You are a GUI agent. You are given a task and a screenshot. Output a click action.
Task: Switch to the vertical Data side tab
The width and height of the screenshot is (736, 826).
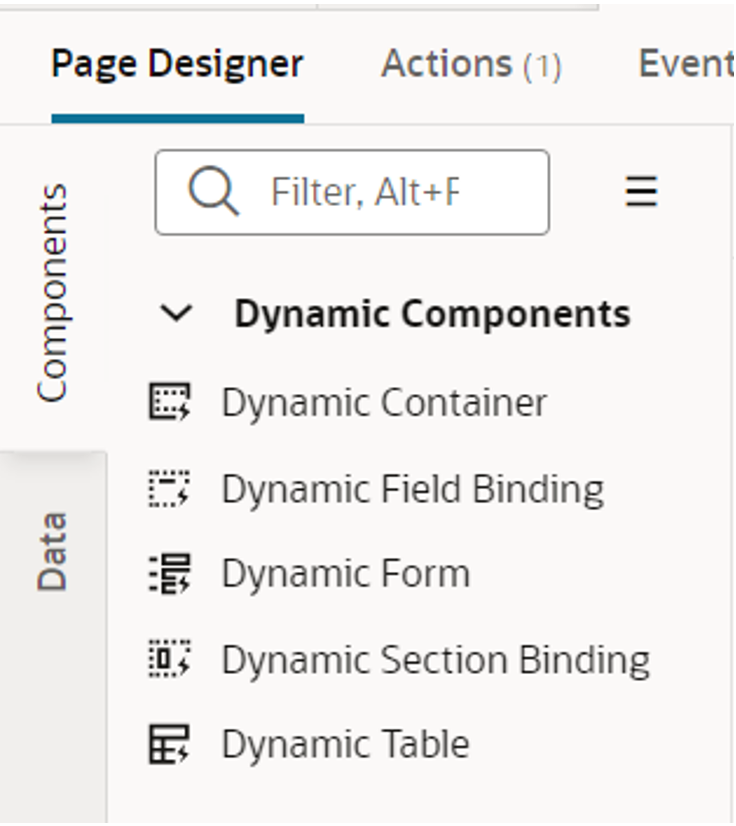coord(52,551)
